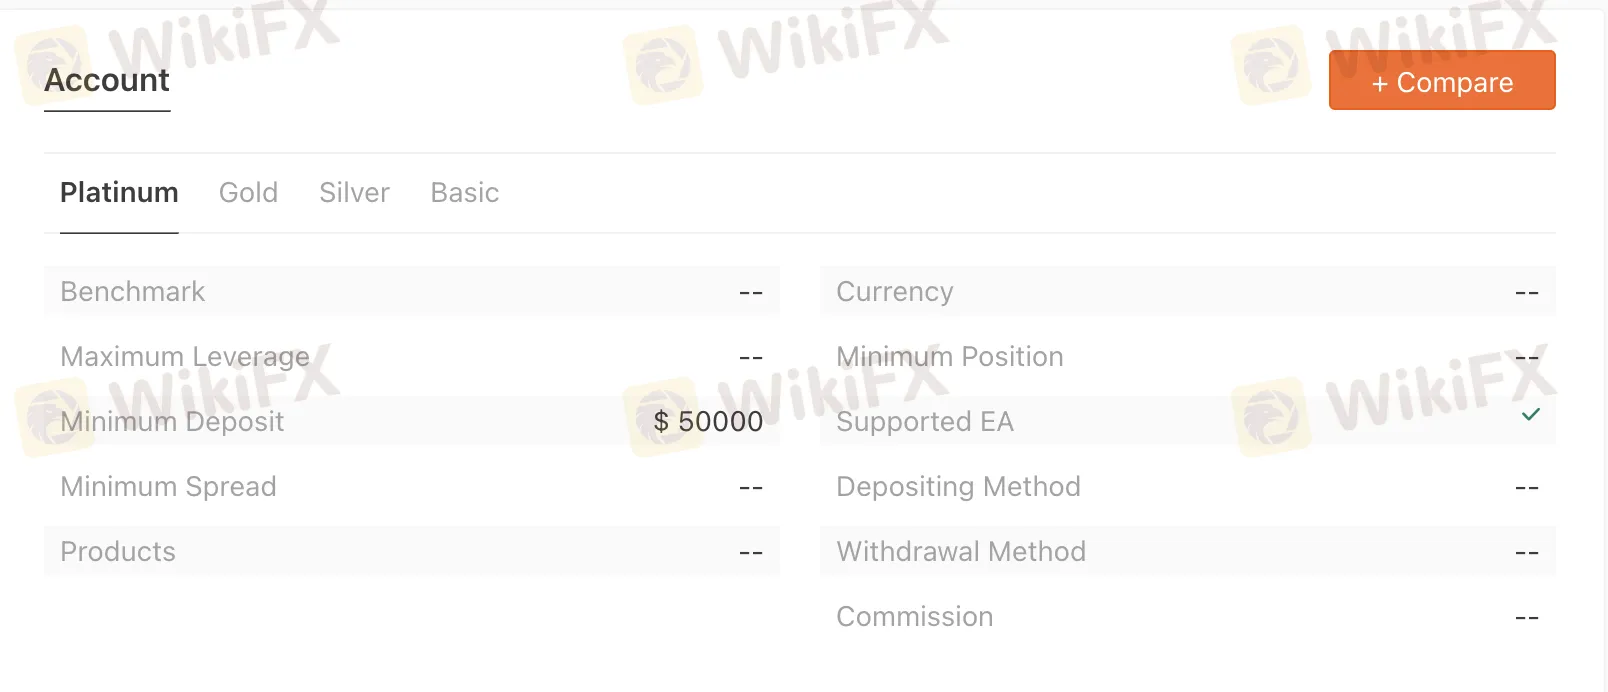Switch to the Gold account tab
The image size is (1608, 692).
248,192
